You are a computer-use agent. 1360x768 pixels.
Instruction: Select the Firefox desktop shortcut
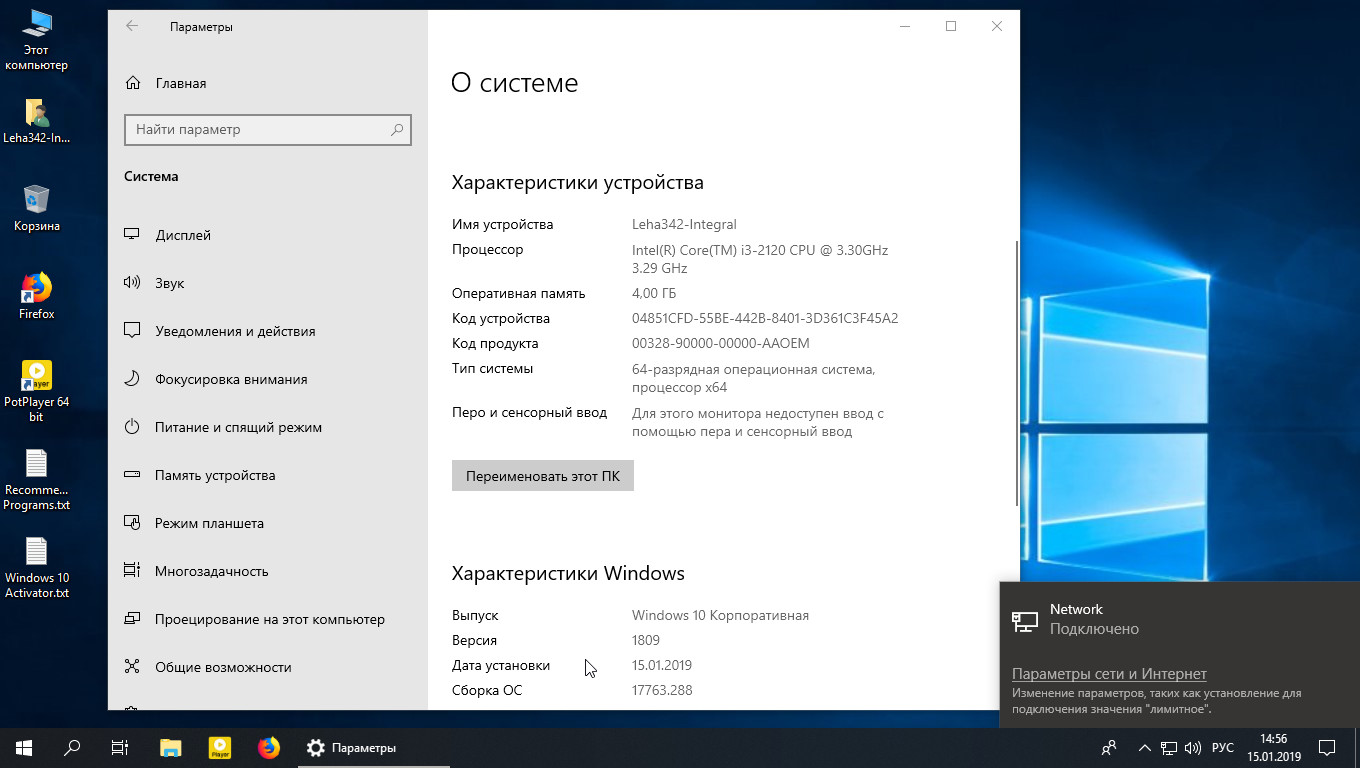pos(36,296)
